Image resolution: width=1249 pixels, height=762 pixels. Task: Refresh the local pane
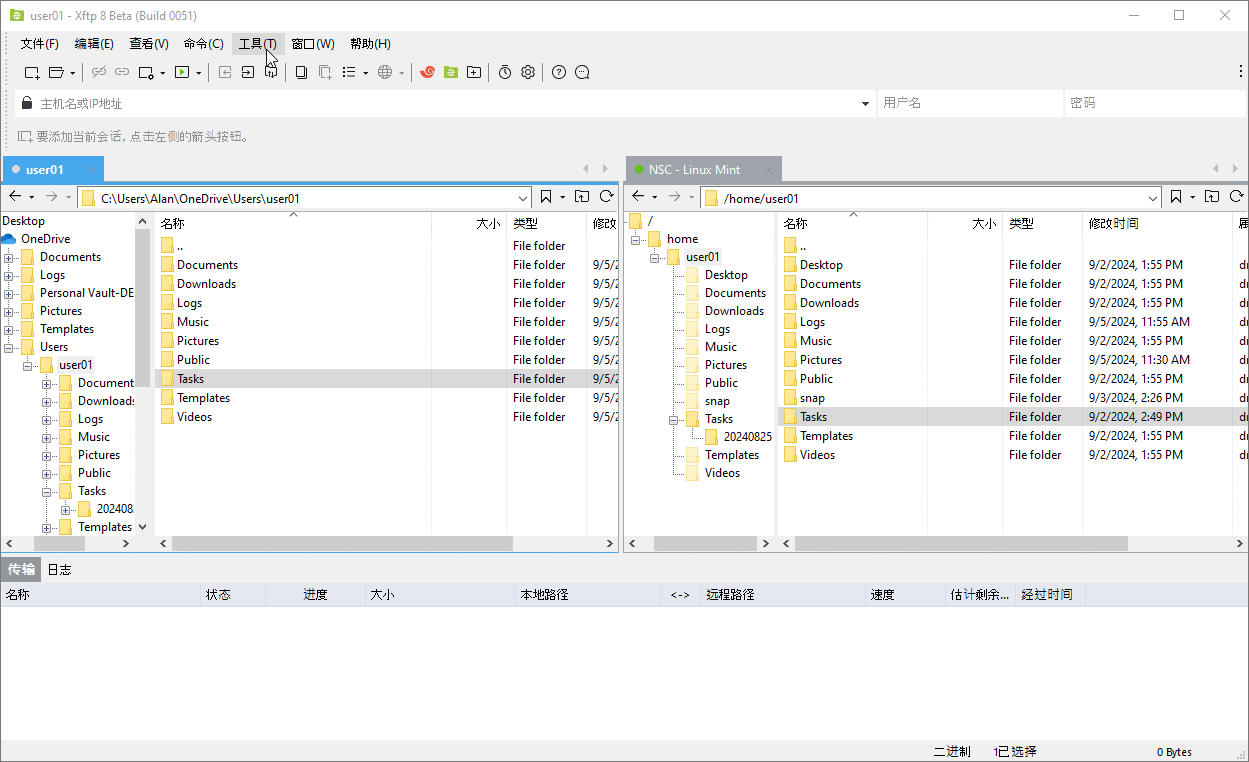point(606,197)
